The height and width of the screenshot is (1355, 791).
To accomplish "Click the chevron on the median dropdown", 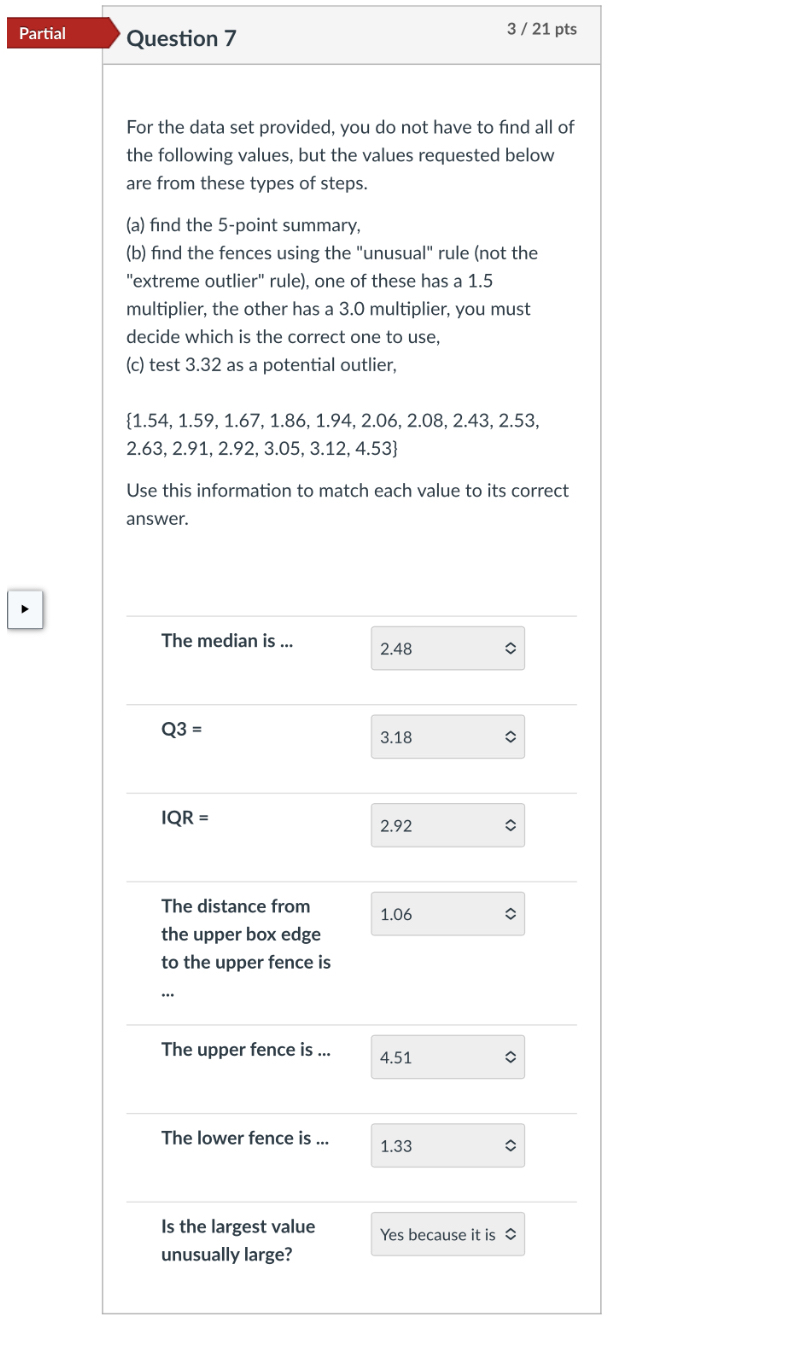I will tap(510, 648).
